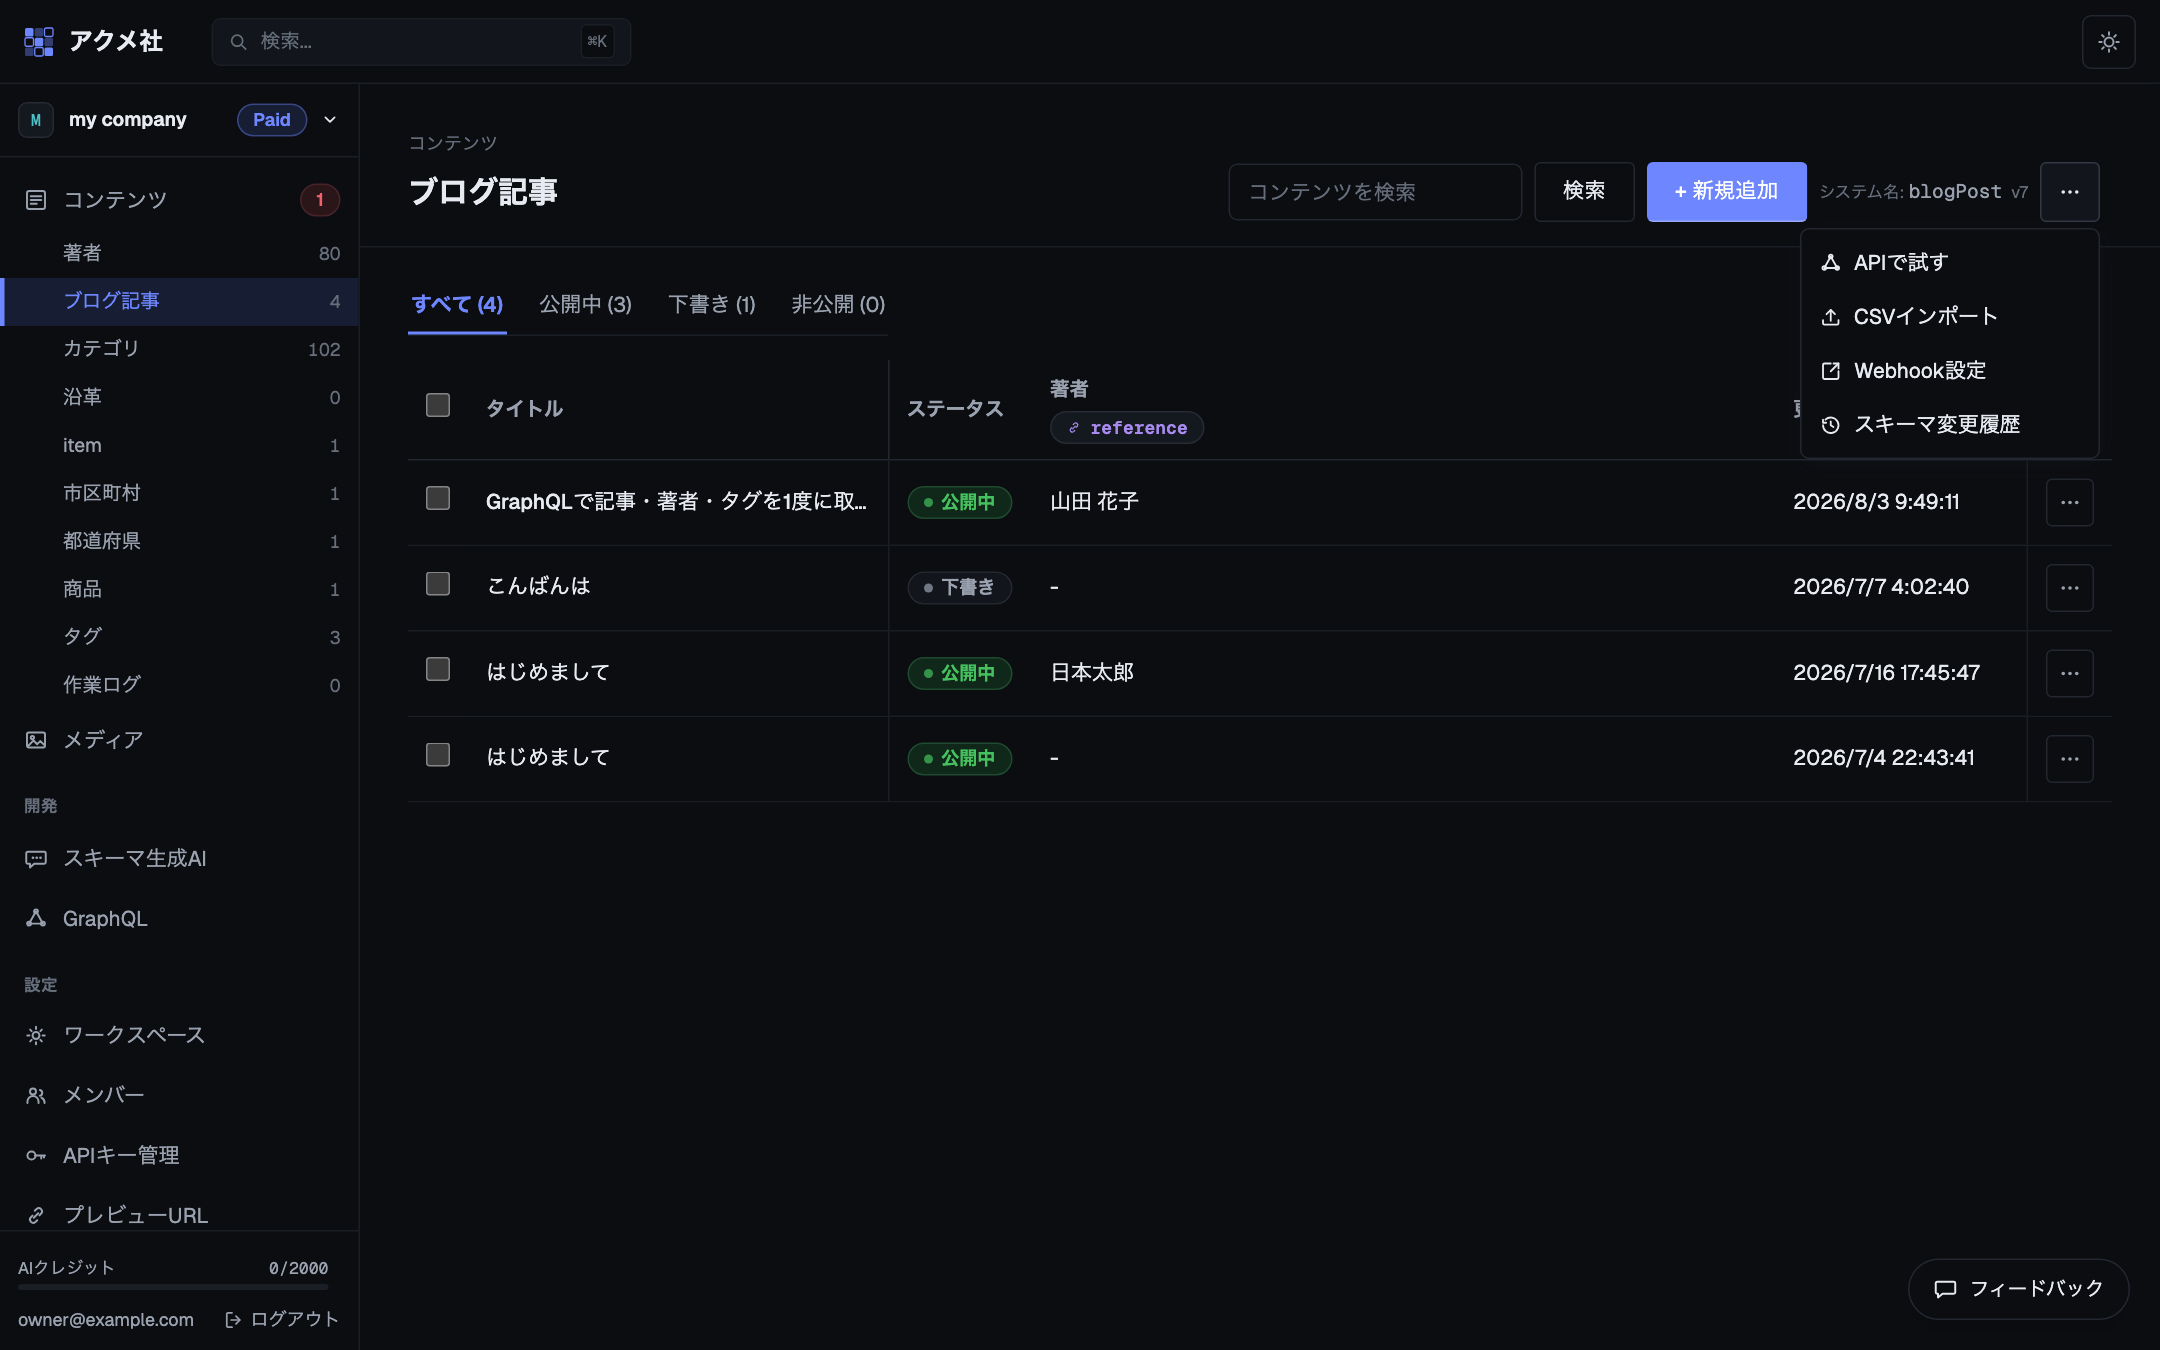Choose APIで試す from the menu
2160x1350 pixels.
pyautogui.click(x=1949, y=263)
